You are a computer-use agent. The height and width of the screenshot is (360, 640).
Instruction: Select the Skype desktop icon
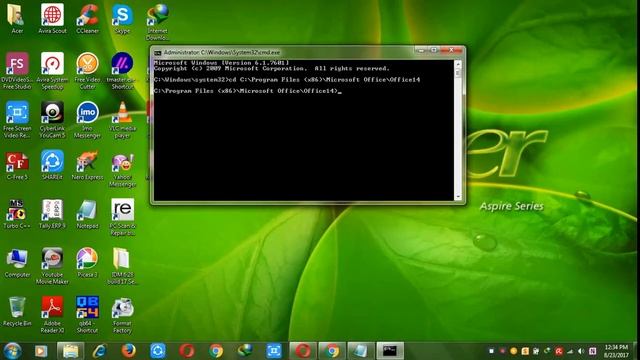pos(122,19)
